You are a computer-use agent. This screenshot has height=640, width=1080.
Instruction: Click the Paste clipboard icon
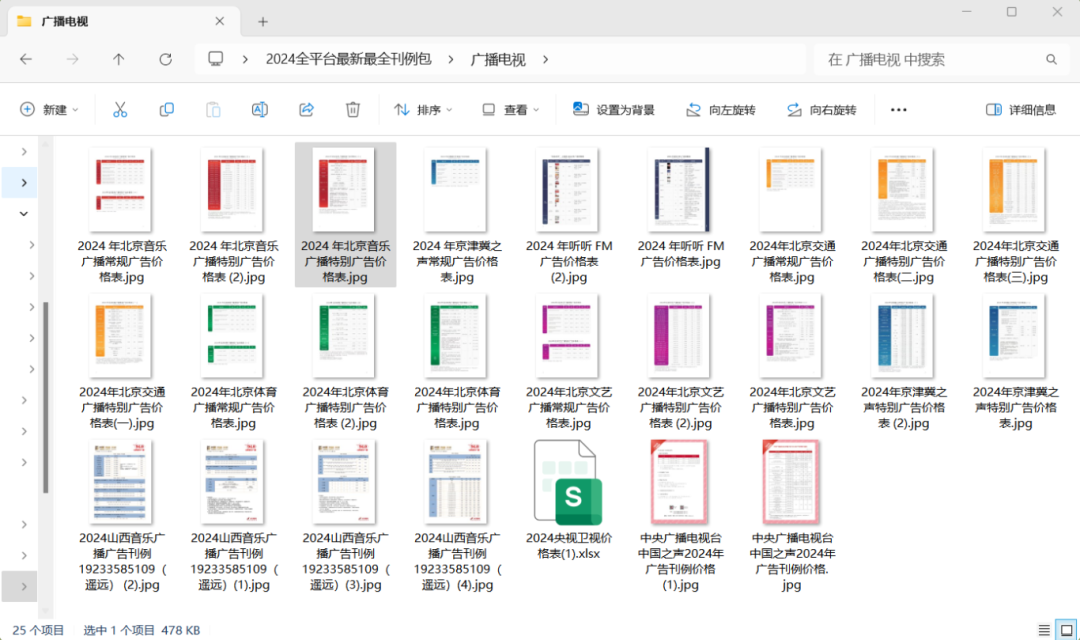(x=214, y=110)
